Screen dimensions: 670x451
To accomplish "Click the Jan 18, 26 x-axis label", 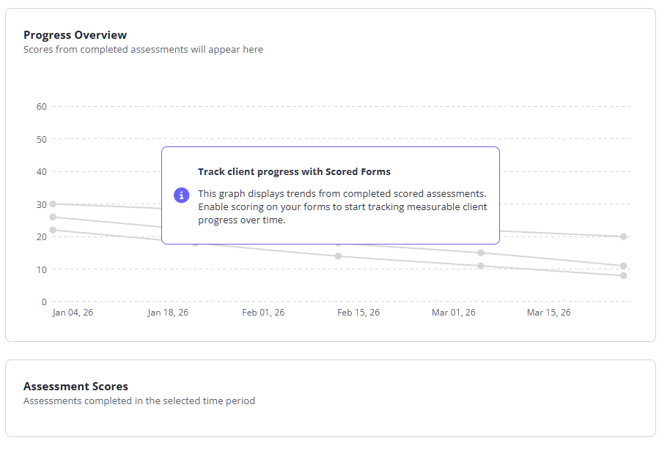I will coord(168,313).
